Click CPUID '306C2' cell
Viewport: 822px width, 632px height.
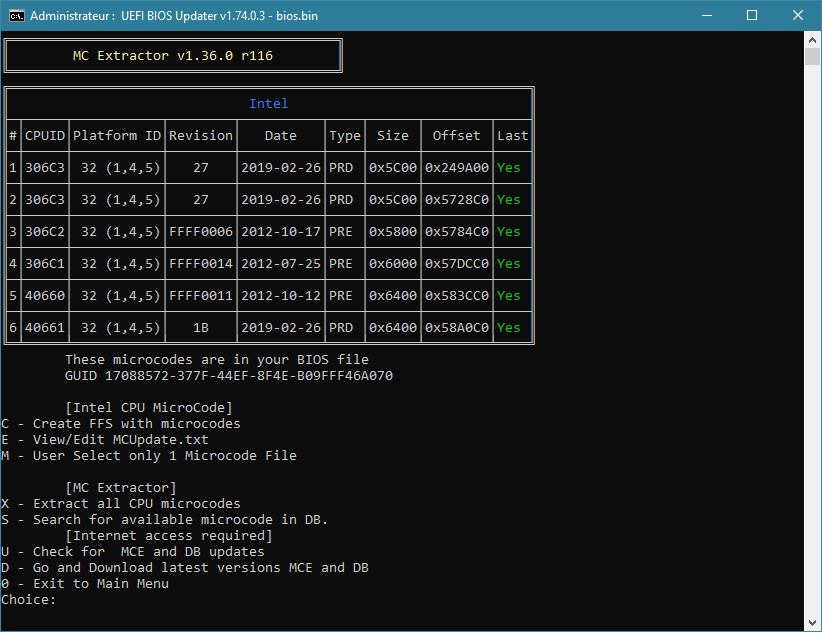click(45, 232)
